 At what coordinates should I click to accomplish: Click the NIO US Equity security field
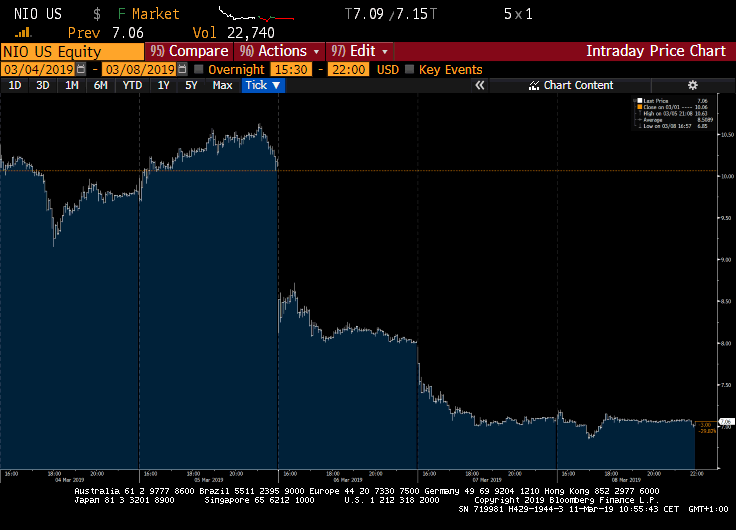(72, 52)
